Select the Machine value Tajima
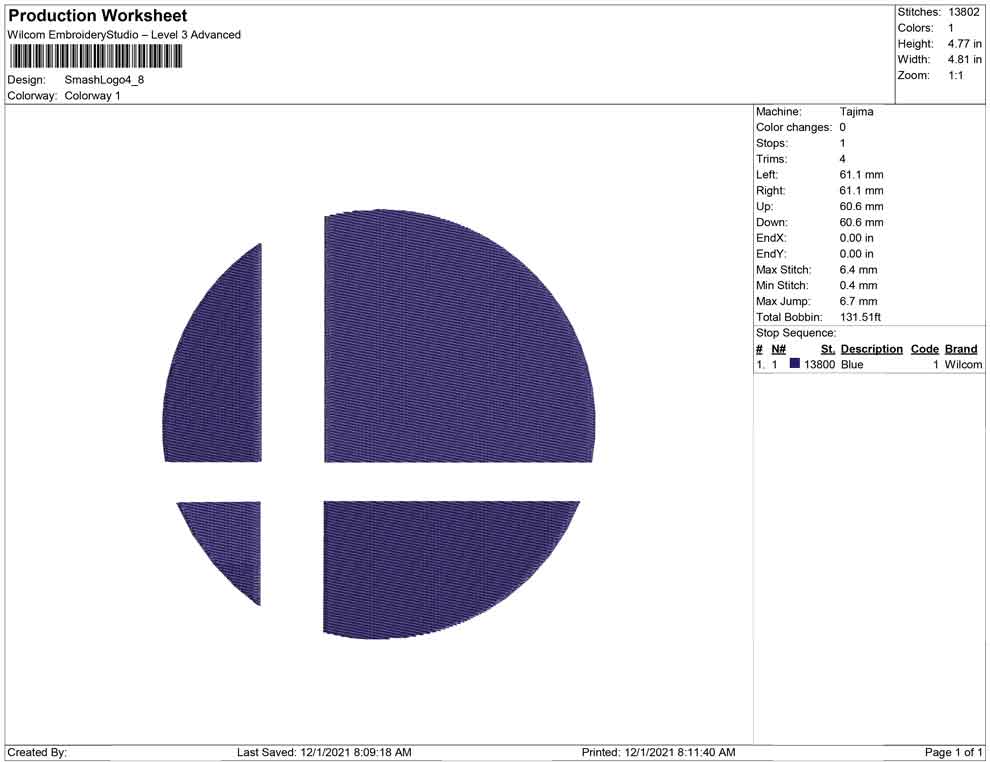 856,112
